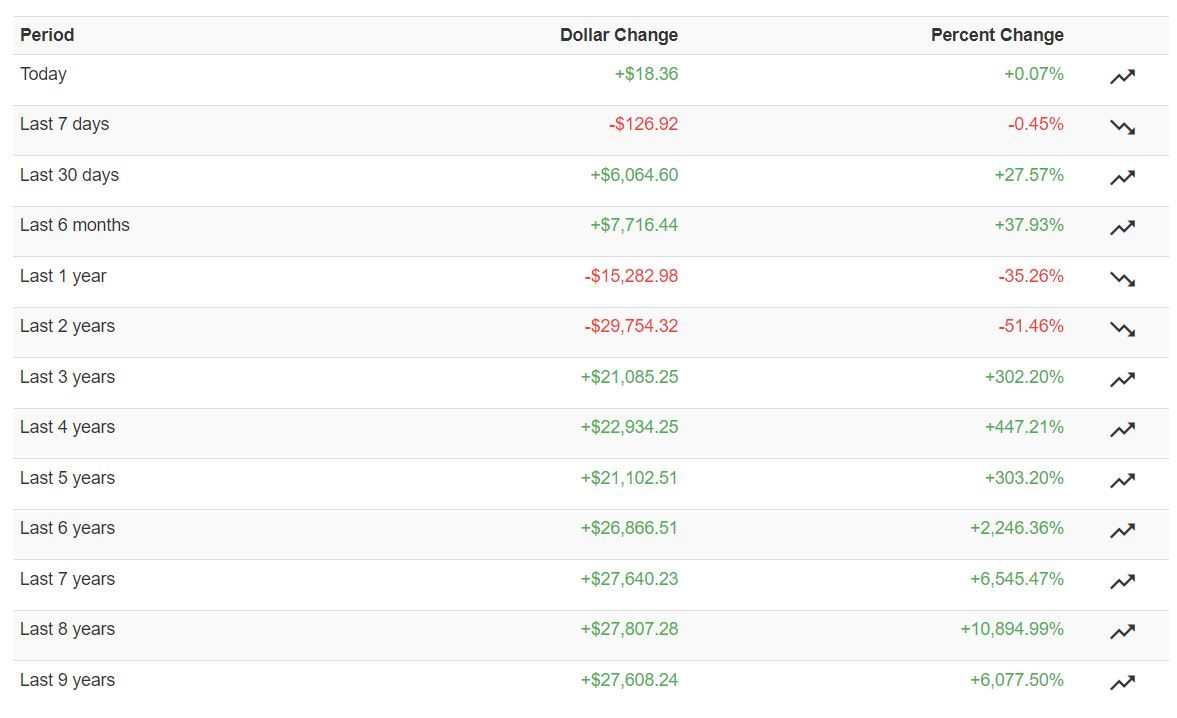Click the downward trend icon for Last 7 days
The width and height of the screenshot is (1177, 718).
click(x=1122, y=127)
